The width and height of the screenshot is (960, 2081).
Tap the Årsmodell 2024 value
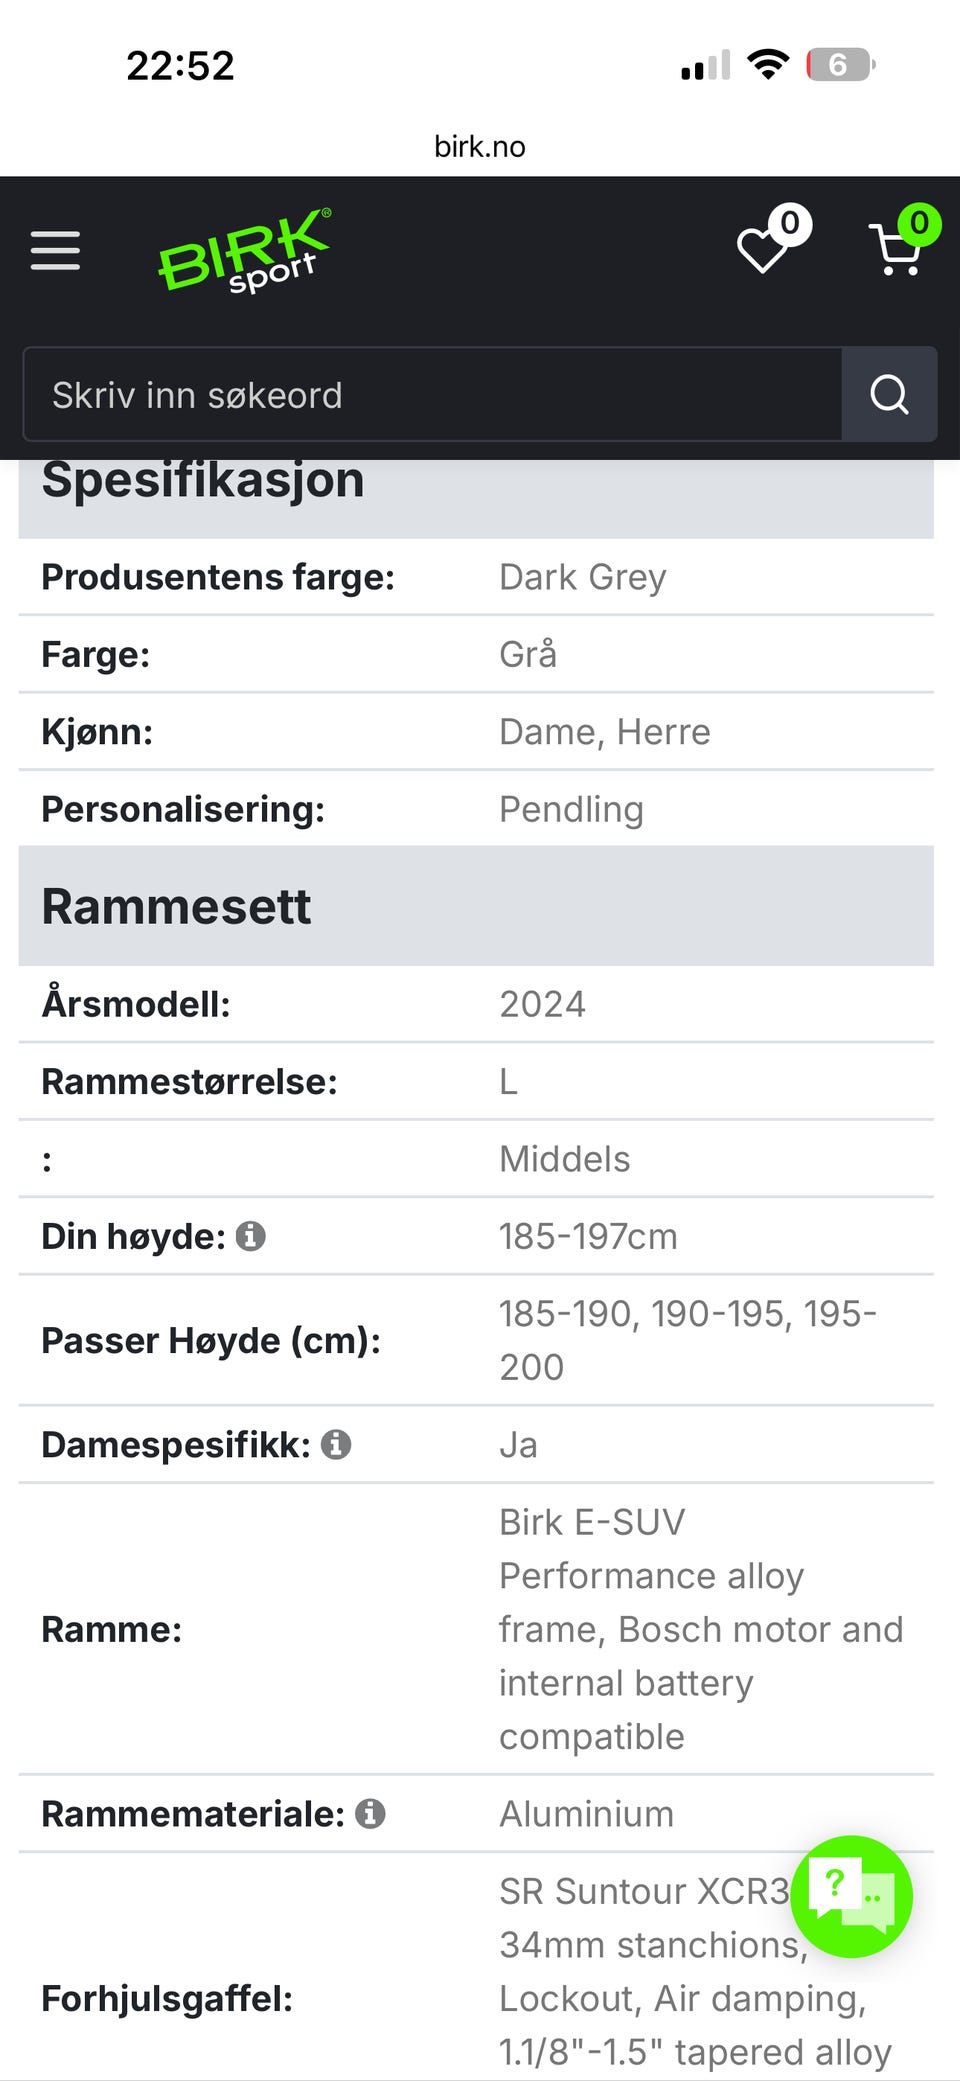point(542,1004)
